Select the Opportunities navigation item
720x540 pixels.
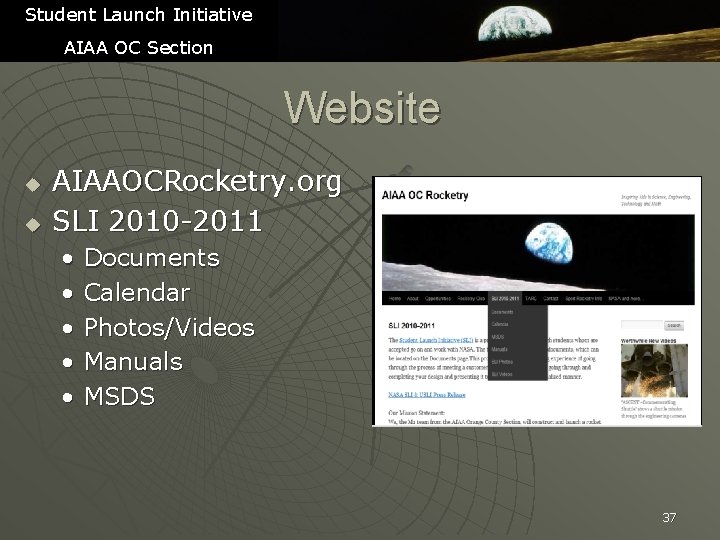click(x=438, y=298)
